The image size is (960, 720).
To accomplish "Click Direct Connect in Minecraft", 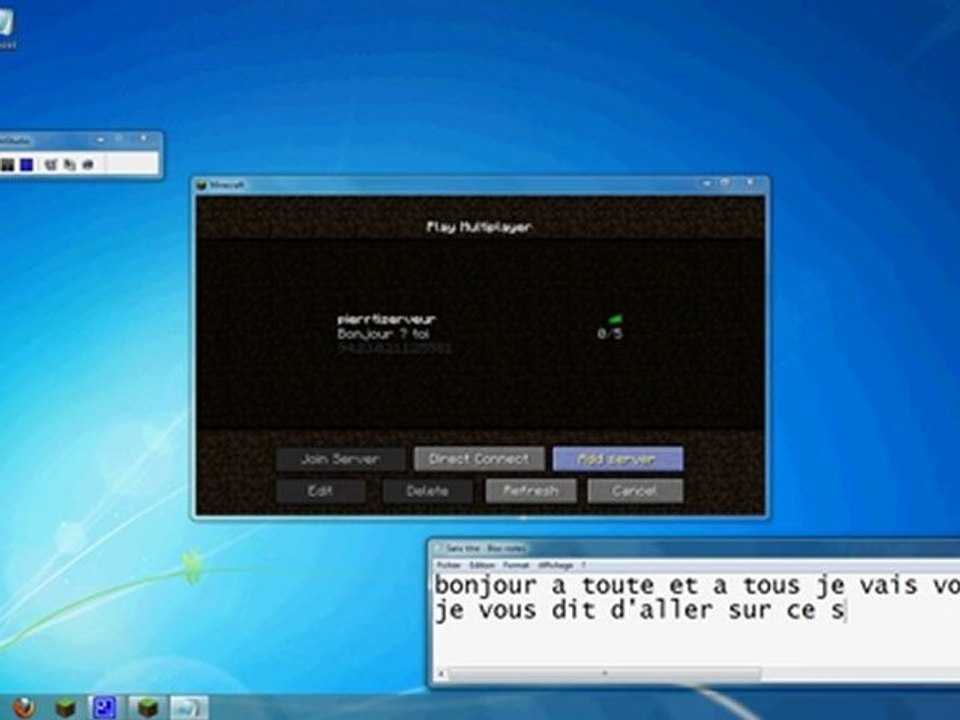I will [x=479, y=459].
